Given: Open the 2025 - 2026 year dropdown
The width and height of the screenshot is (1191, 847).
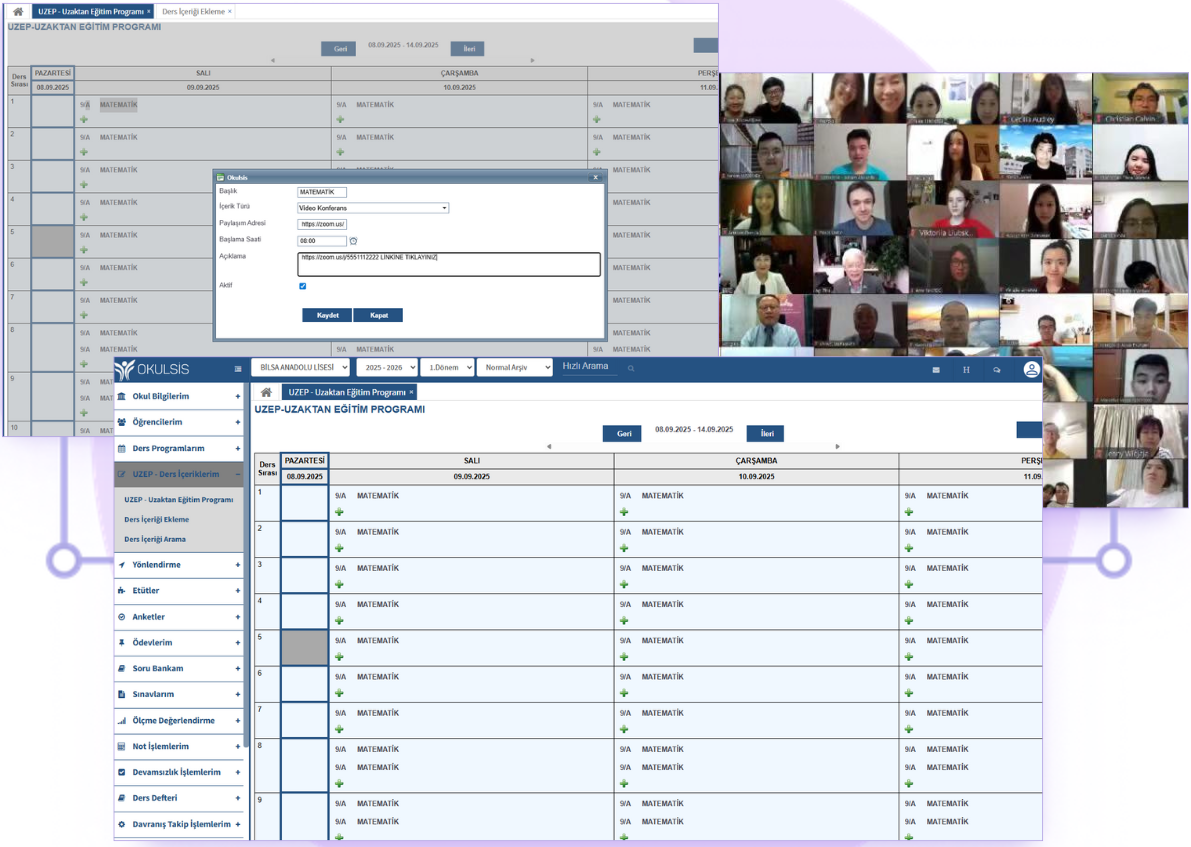Looking at the screenshot, I should click(x=386, y=368).
